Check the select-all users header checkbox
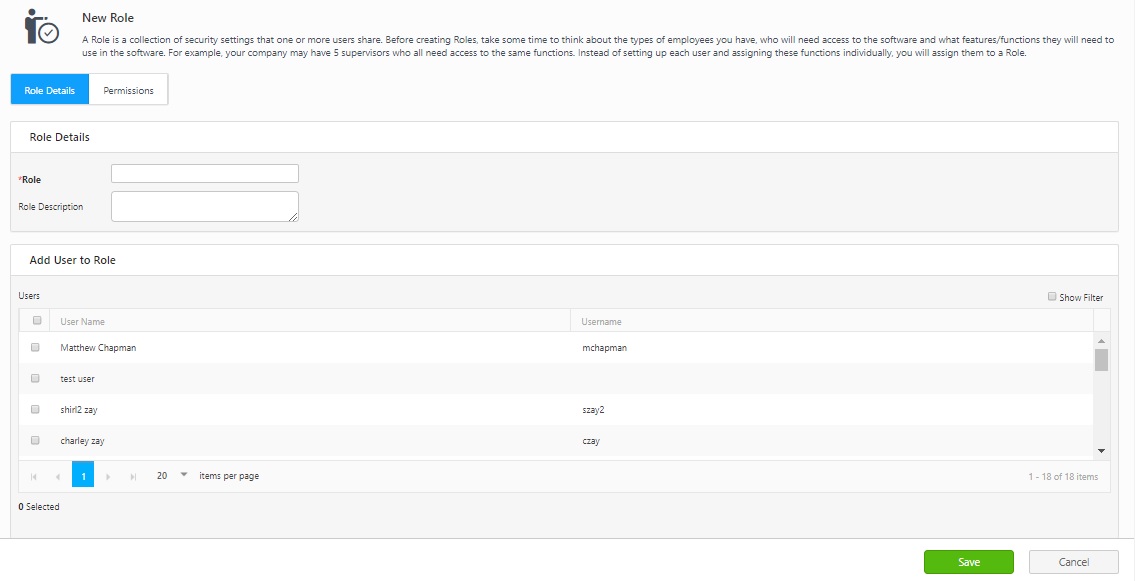Viewport: 1135px width, 581px height. (37, 321)
